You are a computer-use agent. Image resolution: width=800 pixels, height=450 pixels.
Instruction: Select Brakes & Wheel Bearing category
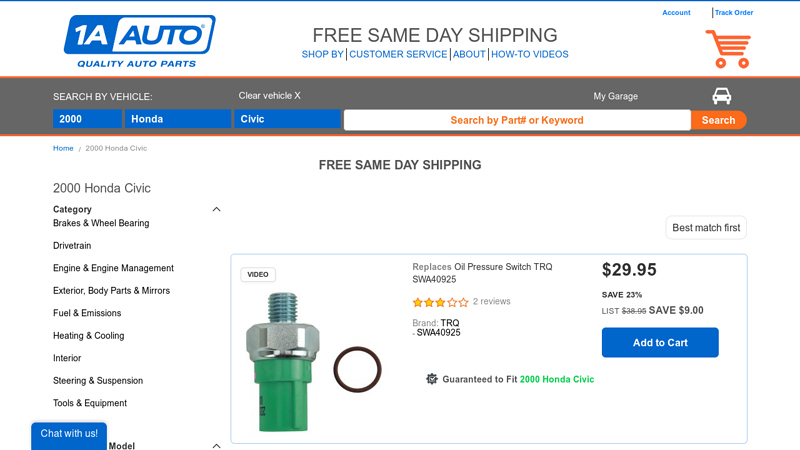(101, 223)
